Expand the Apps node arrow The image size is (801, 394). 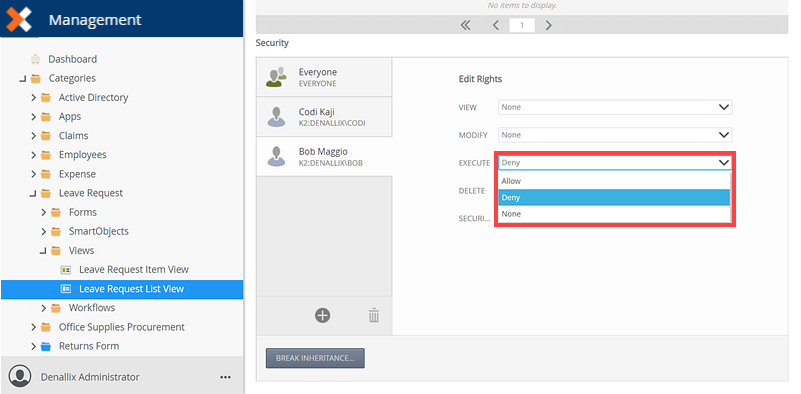point(33,117)
